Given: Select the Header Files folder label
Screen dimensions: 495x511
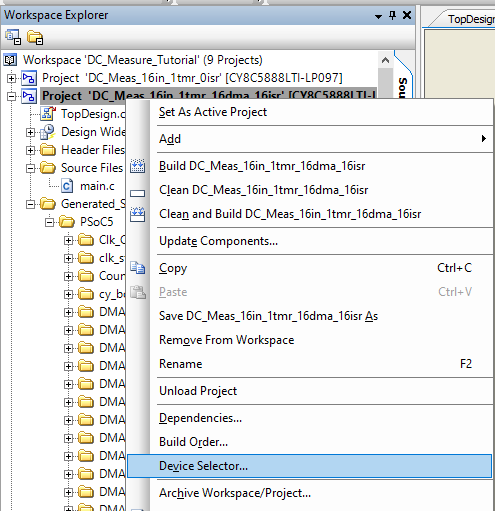Looking at the screenshot, I should click(x=93, y=150).
